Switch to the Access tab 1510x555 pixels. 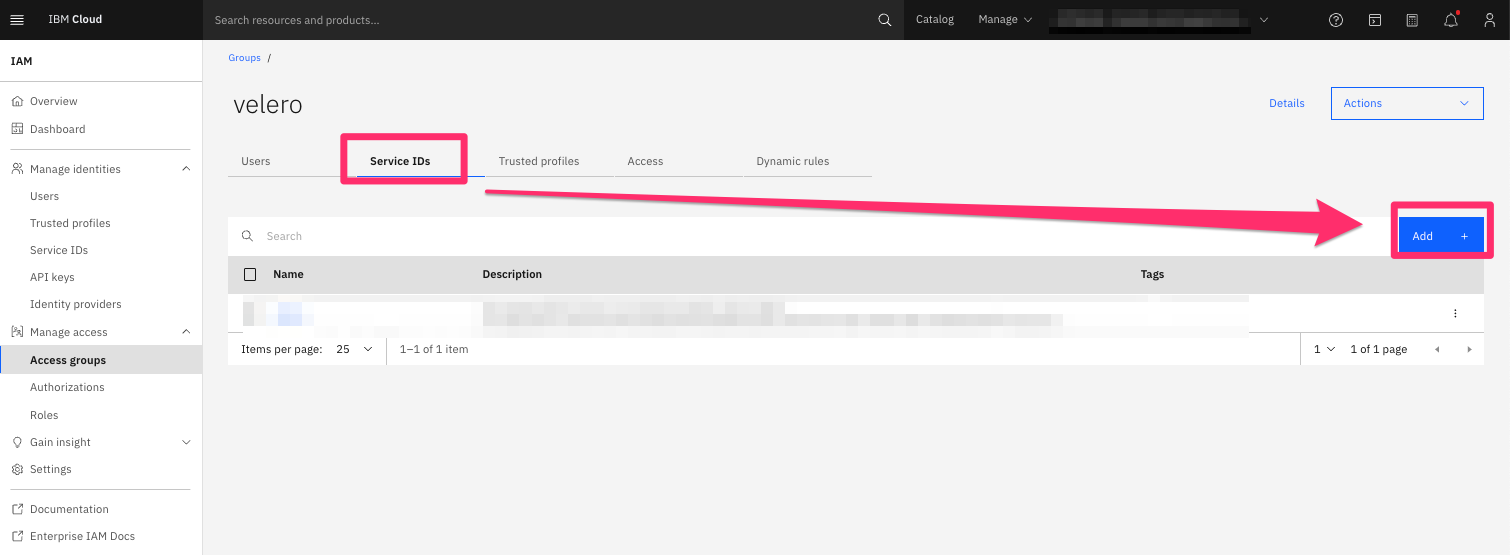point(645,161)
